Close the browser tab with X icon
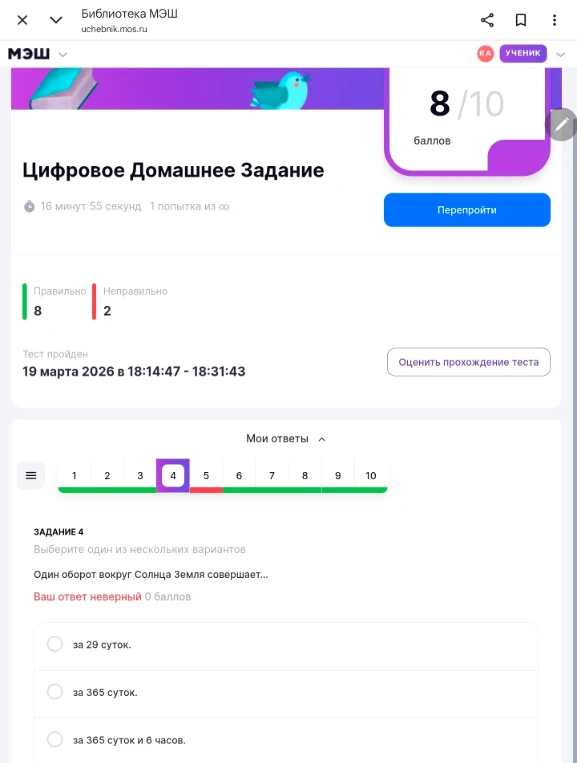The width and height of the screenshot is (577, 763). [x=22, y=20]
